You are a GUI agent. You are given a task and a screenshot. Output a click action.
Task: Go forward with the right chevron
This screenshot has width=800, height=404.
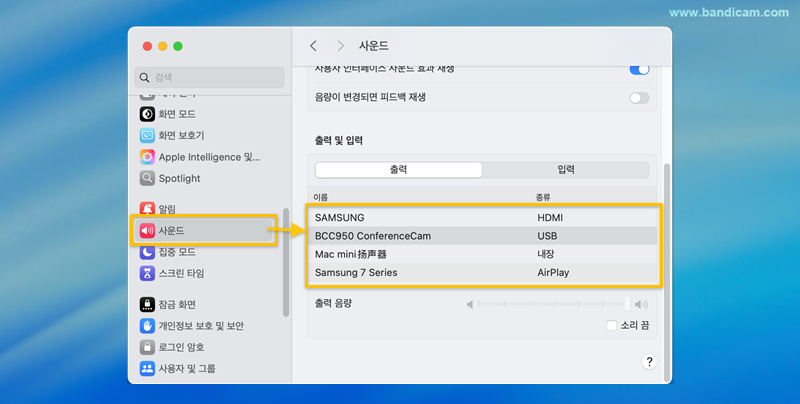click(x=340, y=46)
